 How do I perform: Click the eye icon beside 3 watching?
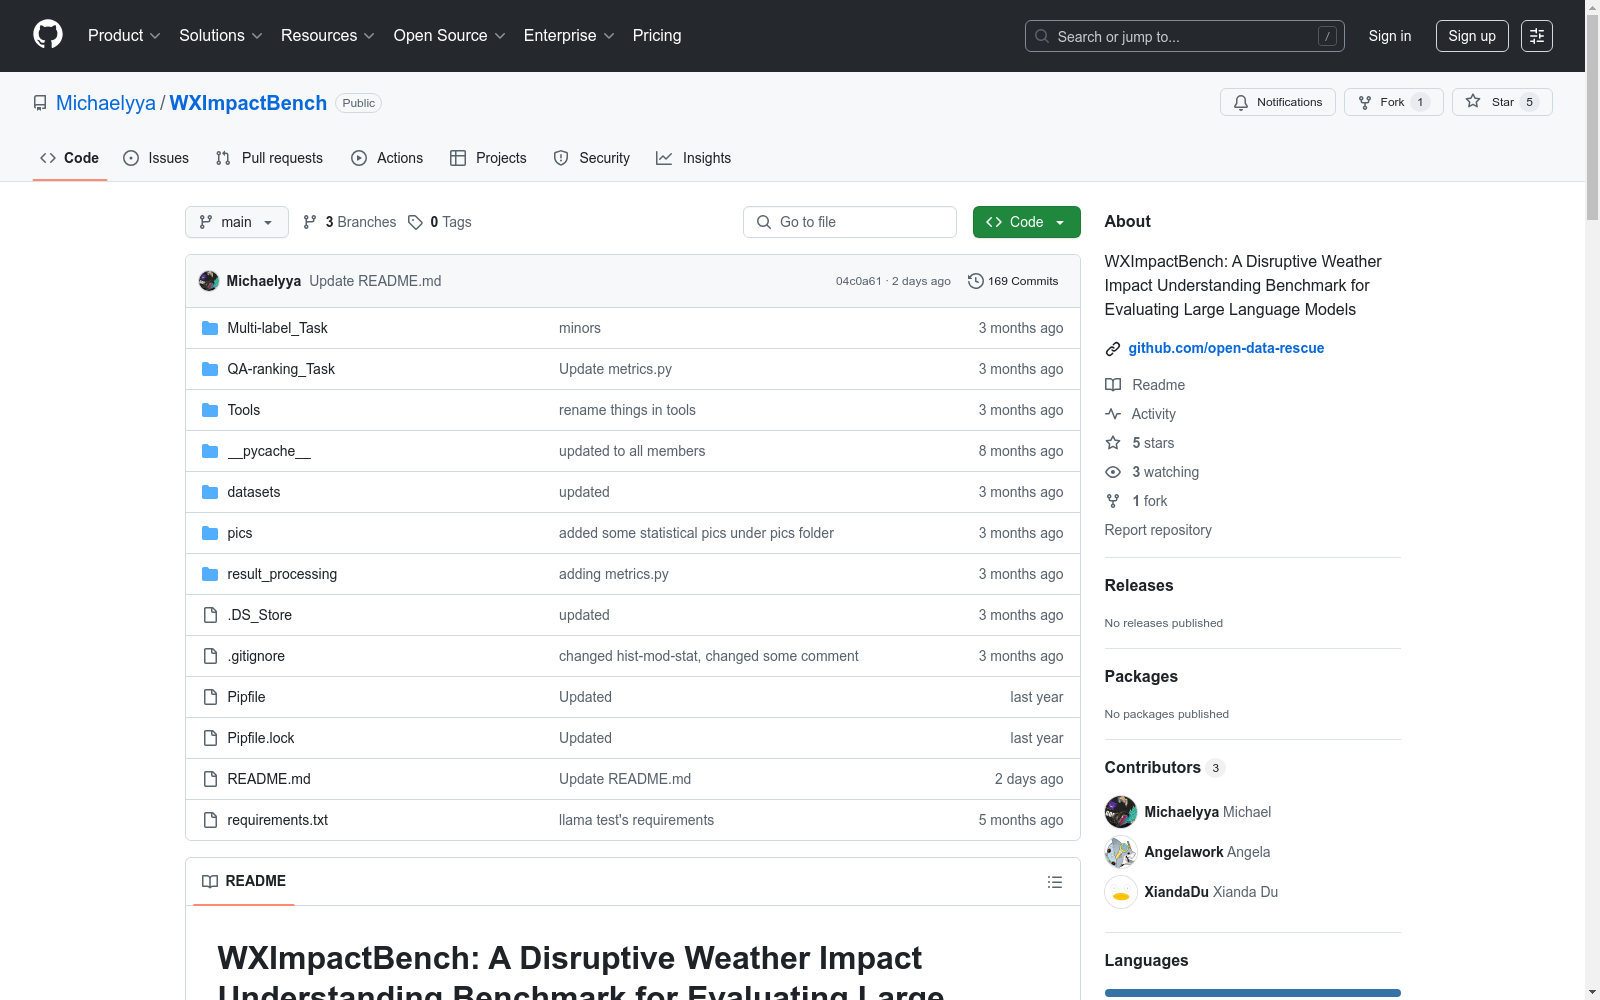click(x=1113, y=472)
